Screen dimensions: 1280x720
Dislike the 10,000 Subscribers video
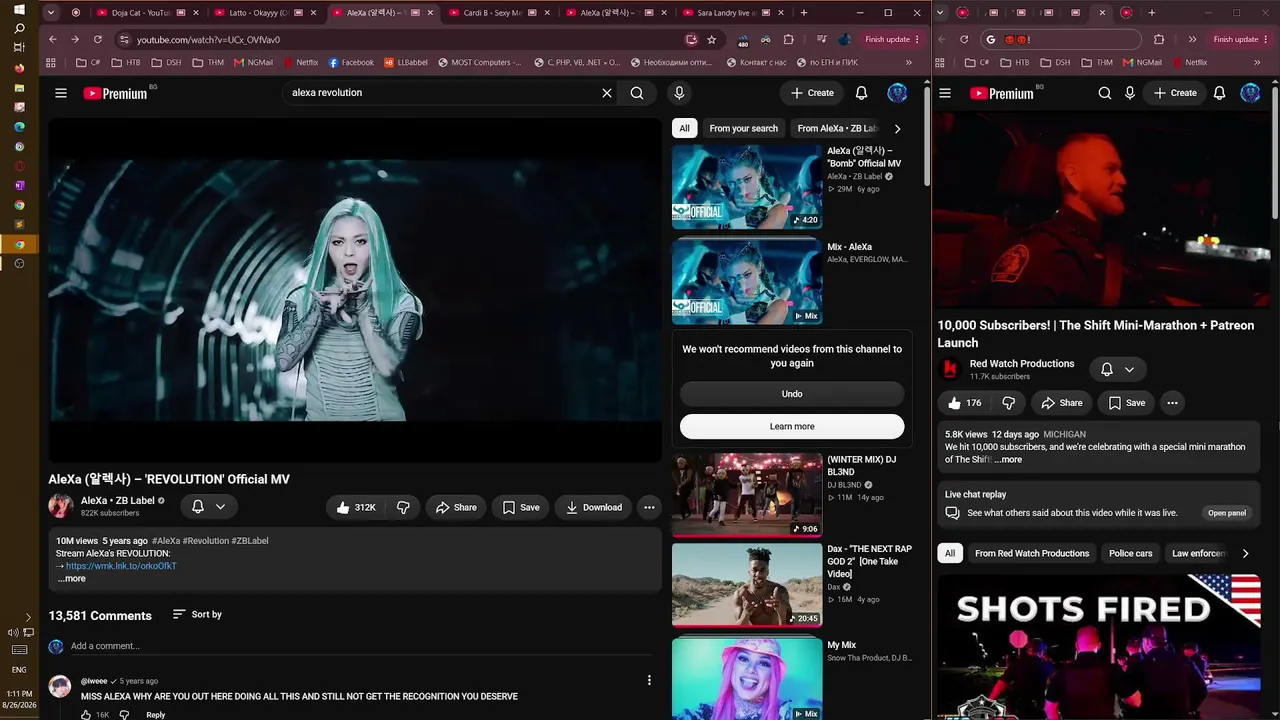click(x=1008, y=403)
